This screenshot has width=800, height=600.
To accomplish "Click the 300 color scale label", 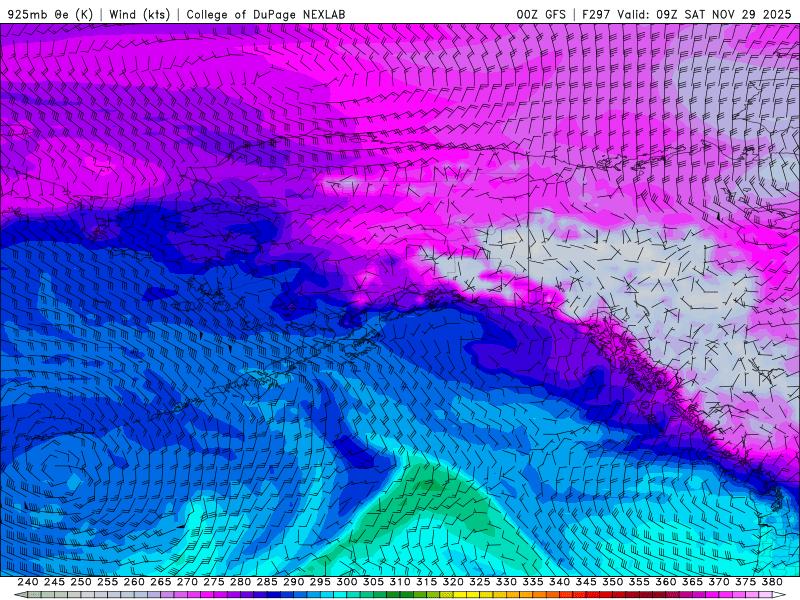I will [346, 582].
